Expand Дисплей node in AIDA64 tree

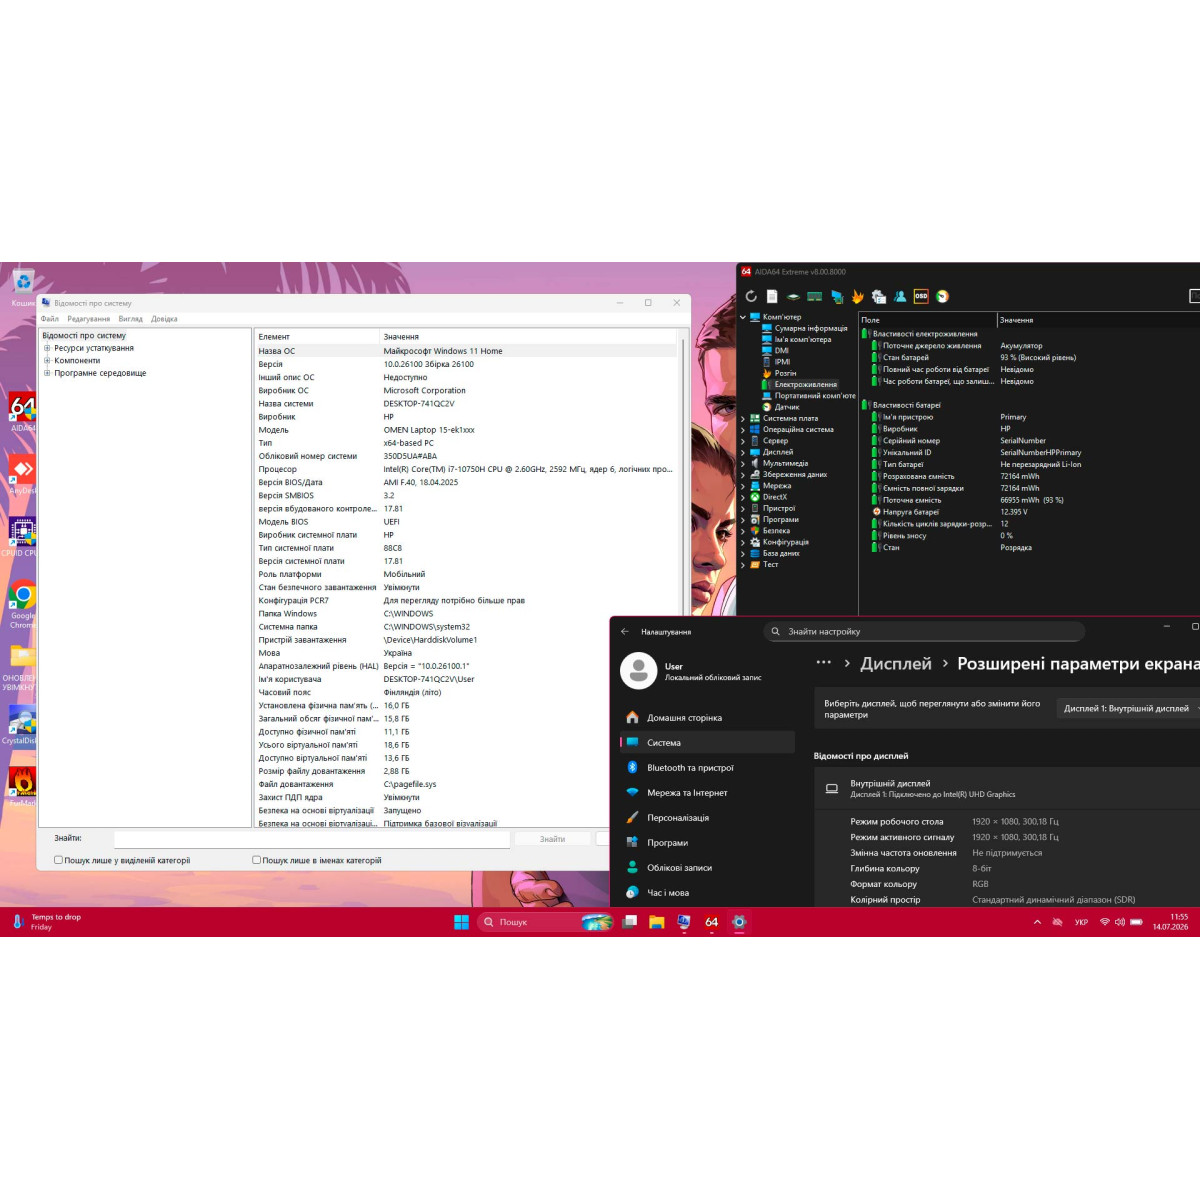(743, 452)
